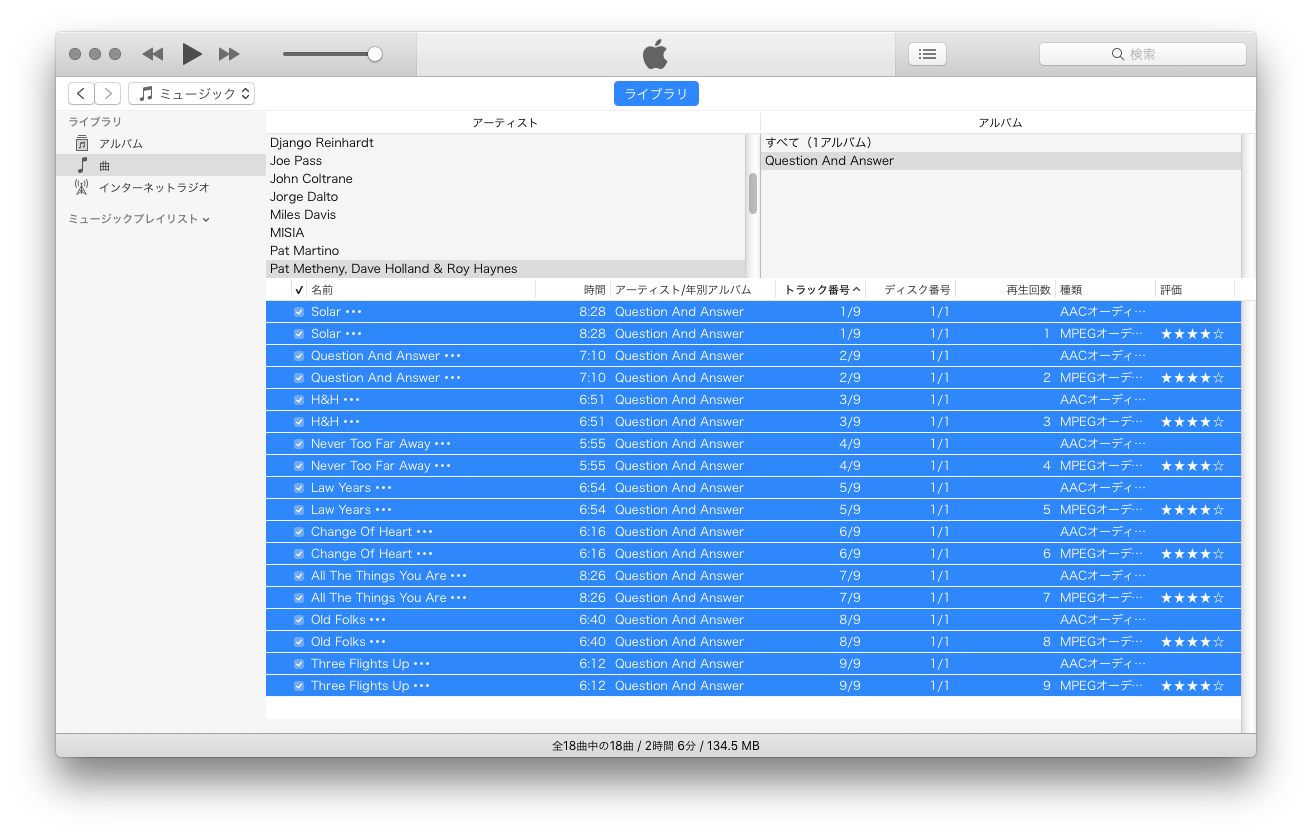Select artist Django Reinhardt
Image resolution: width=1312 pixels, height=837 pixels.
pyautogui.click(x=506, y=143)
